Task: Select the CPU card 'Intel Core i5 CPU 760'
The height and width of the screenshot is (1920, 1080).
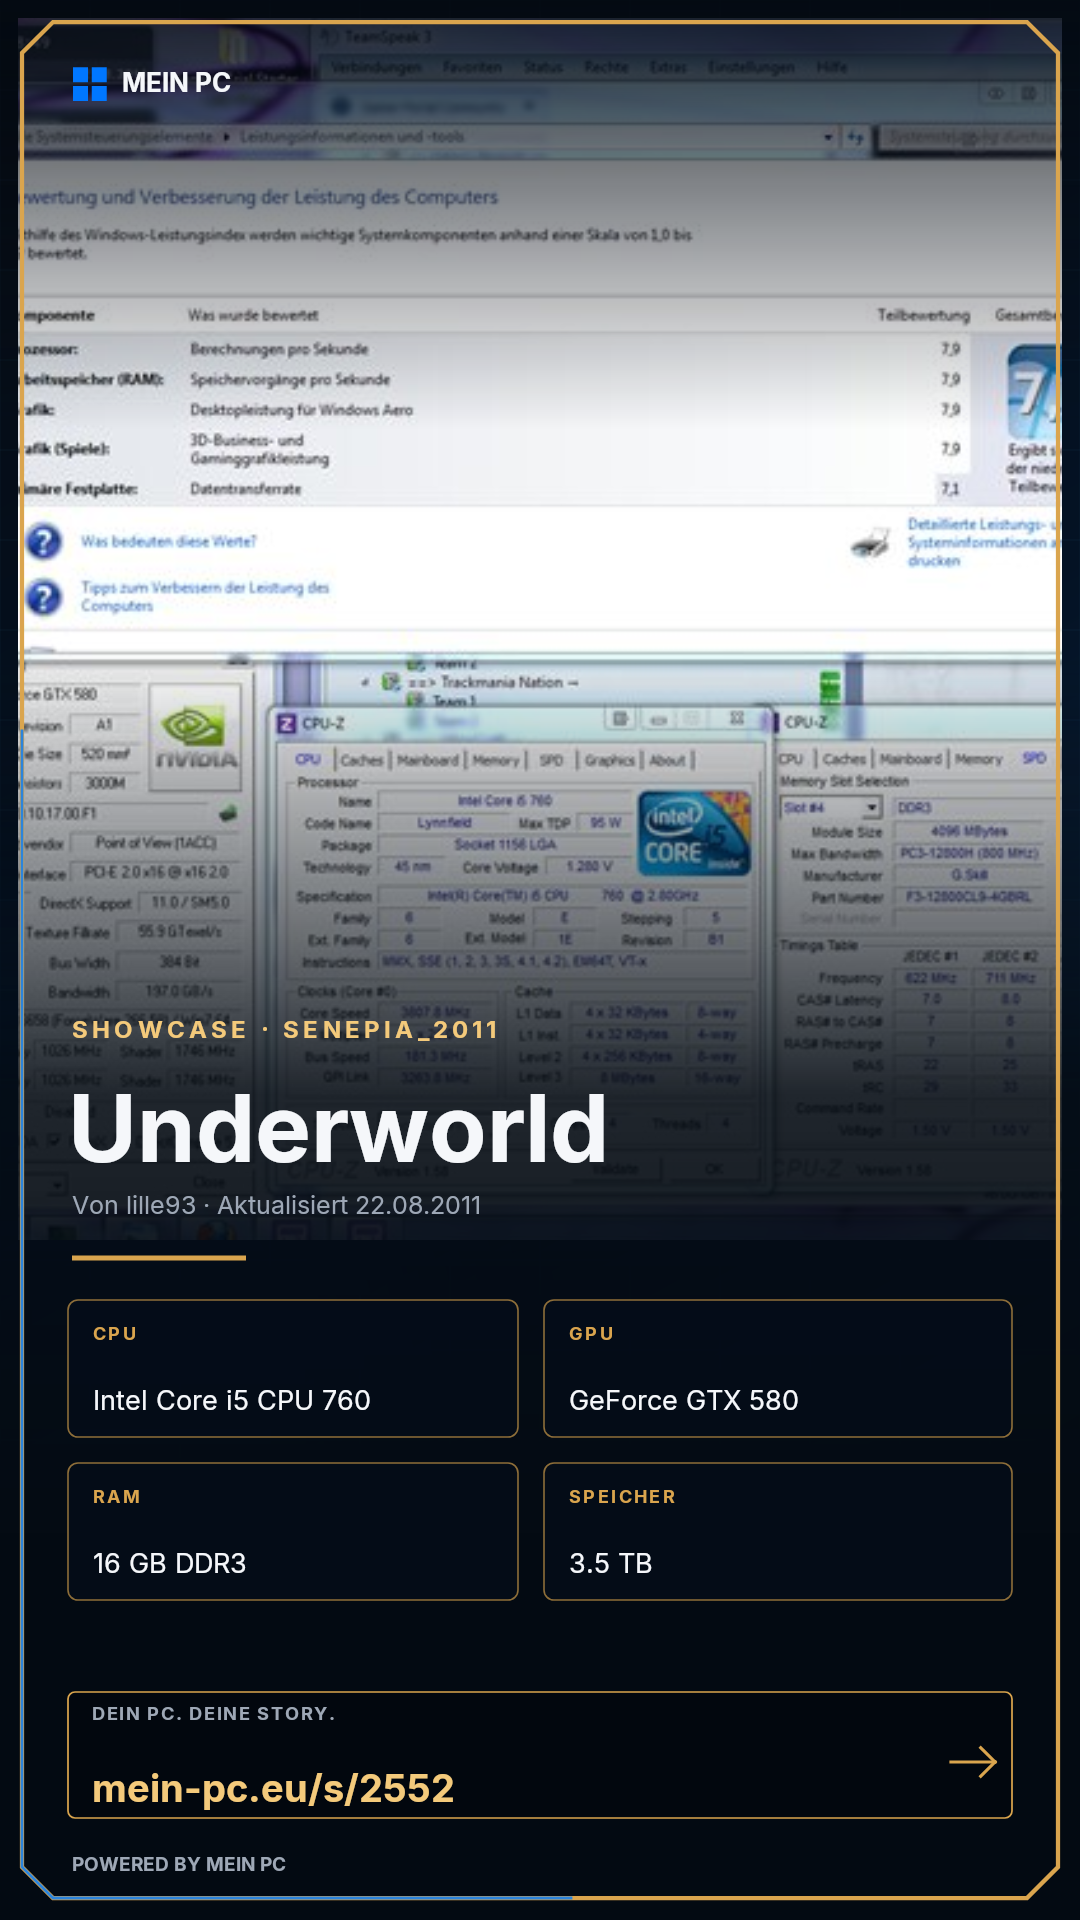Action: 293,1368
